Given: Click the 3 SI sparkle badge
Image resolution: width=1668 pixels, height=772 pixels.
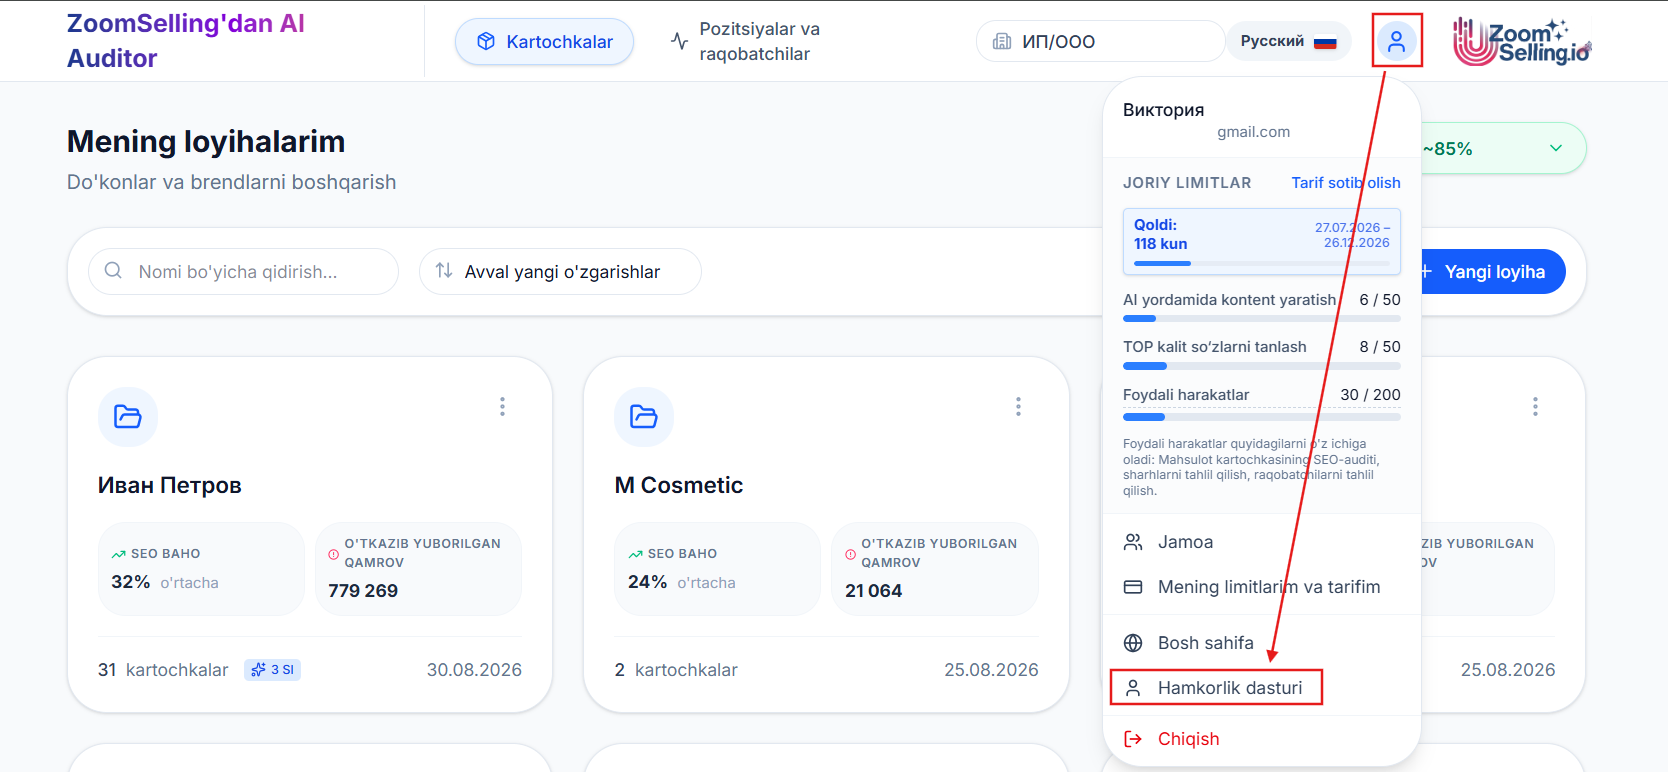Looking at the screenshot, I should [272, 670].
